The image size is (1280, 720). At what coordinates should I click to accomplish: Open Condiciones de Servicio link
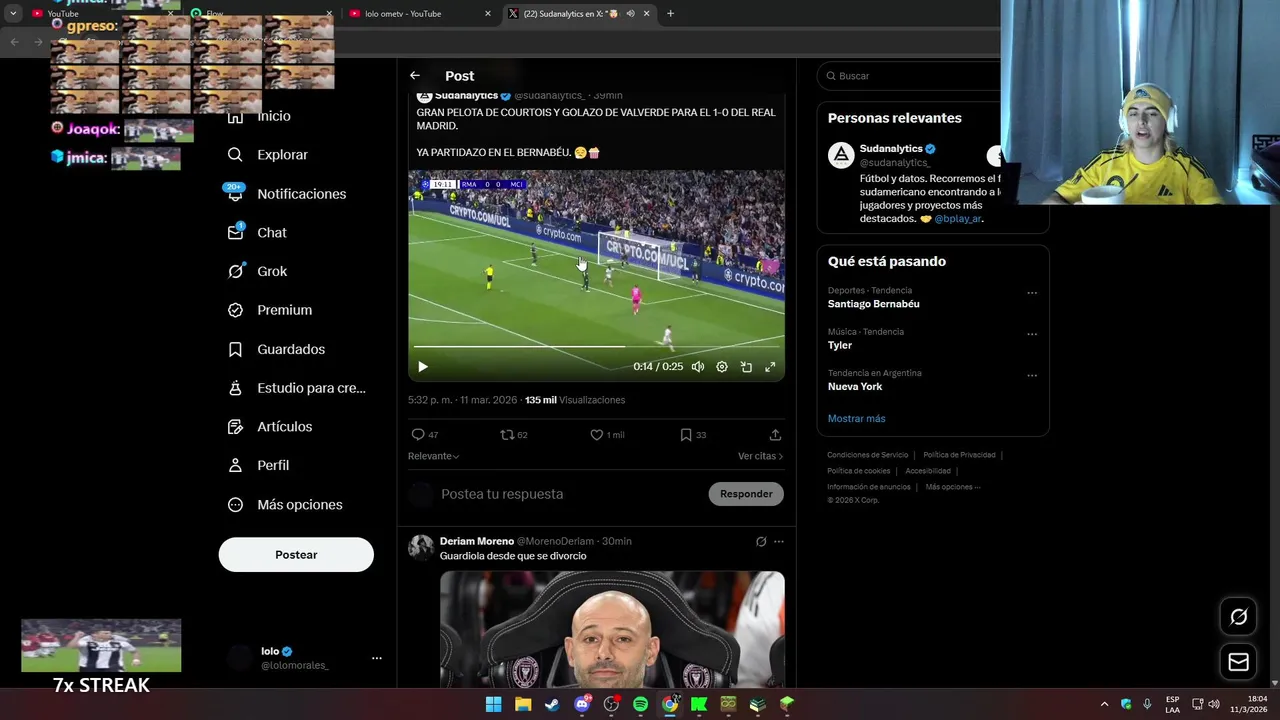(x=868, y=455)
